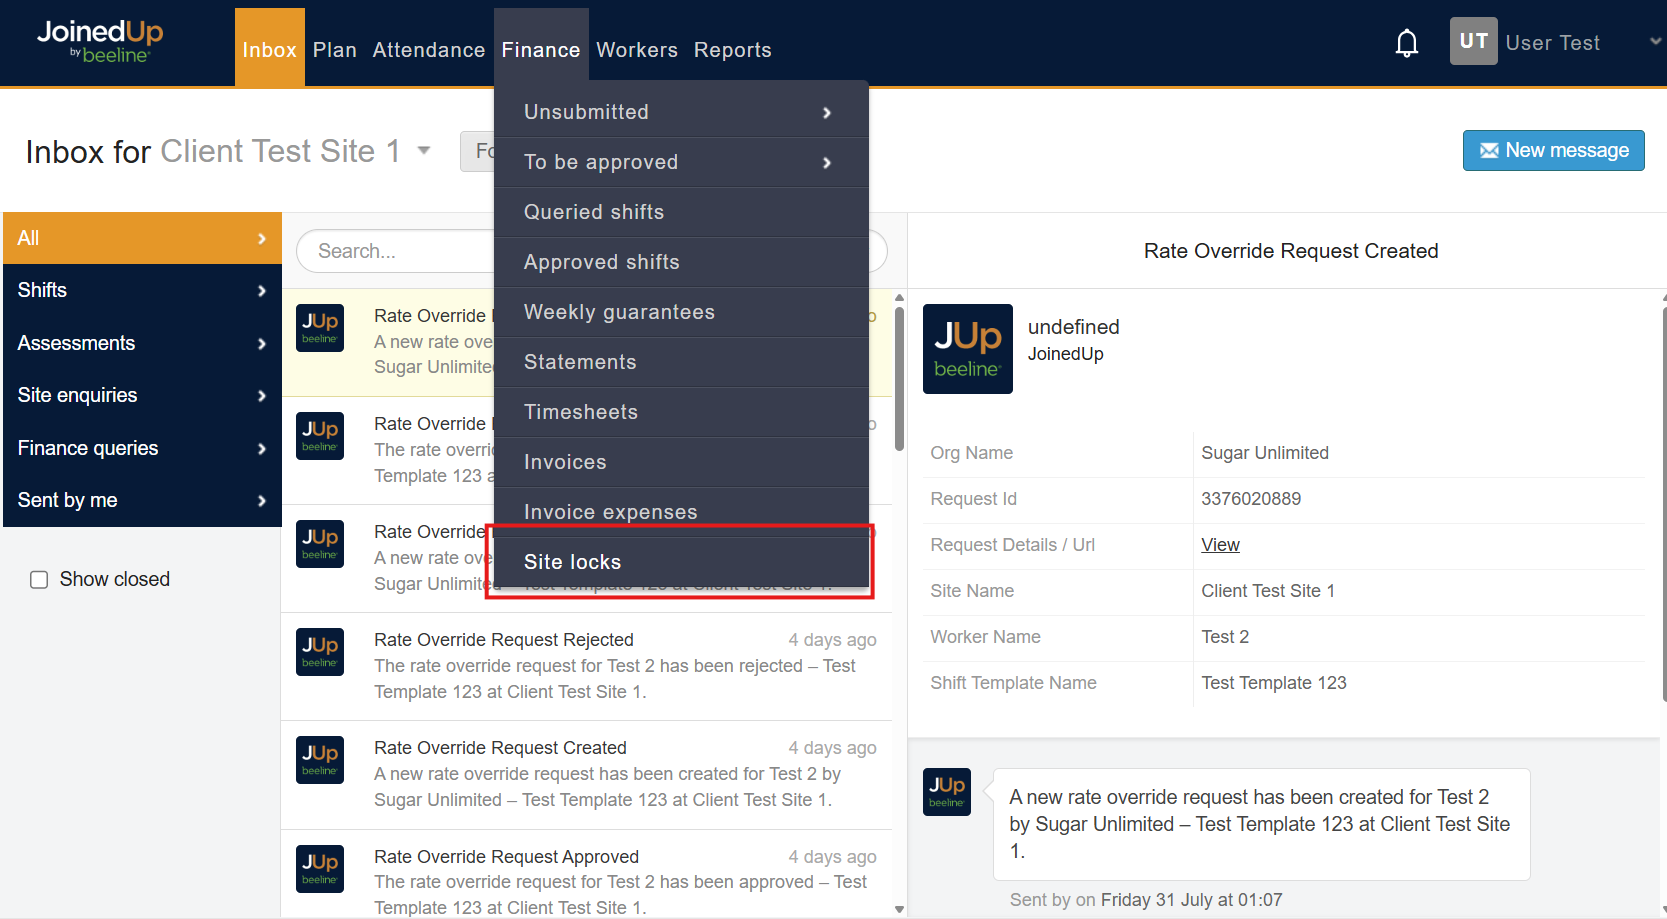This screenshot has width=1667, height=919.
Task: Choose Invoices in the Finance menu
Action: click(x=681, y=462)
